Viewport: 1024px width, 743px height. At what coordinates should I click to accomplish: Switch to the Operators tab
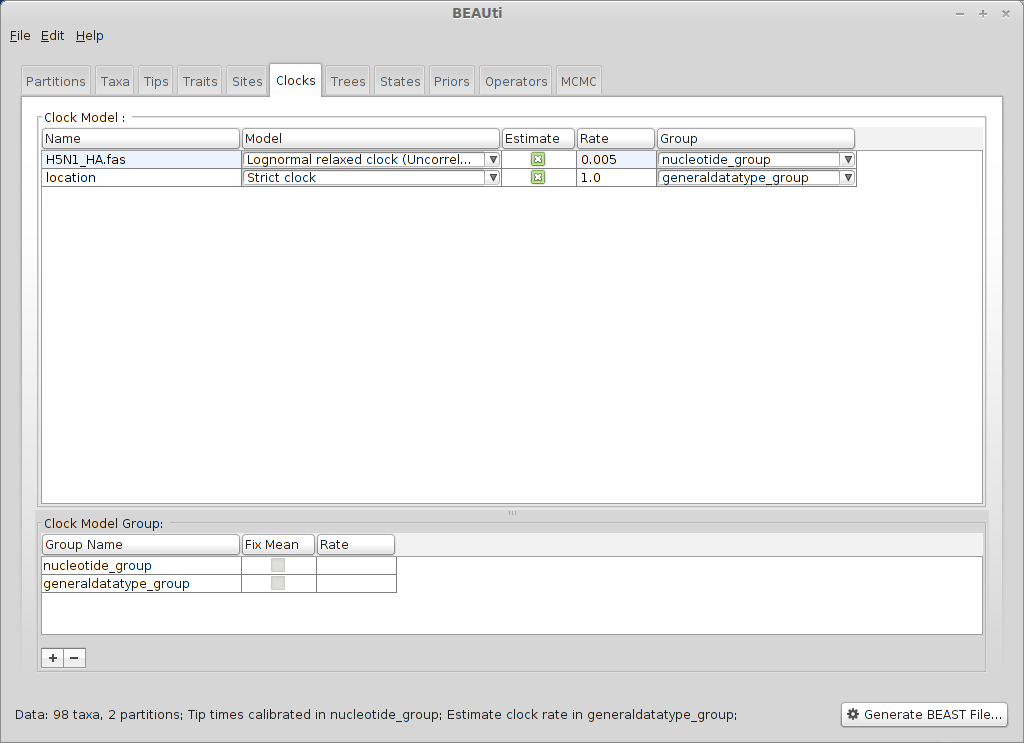coord(516,81)
